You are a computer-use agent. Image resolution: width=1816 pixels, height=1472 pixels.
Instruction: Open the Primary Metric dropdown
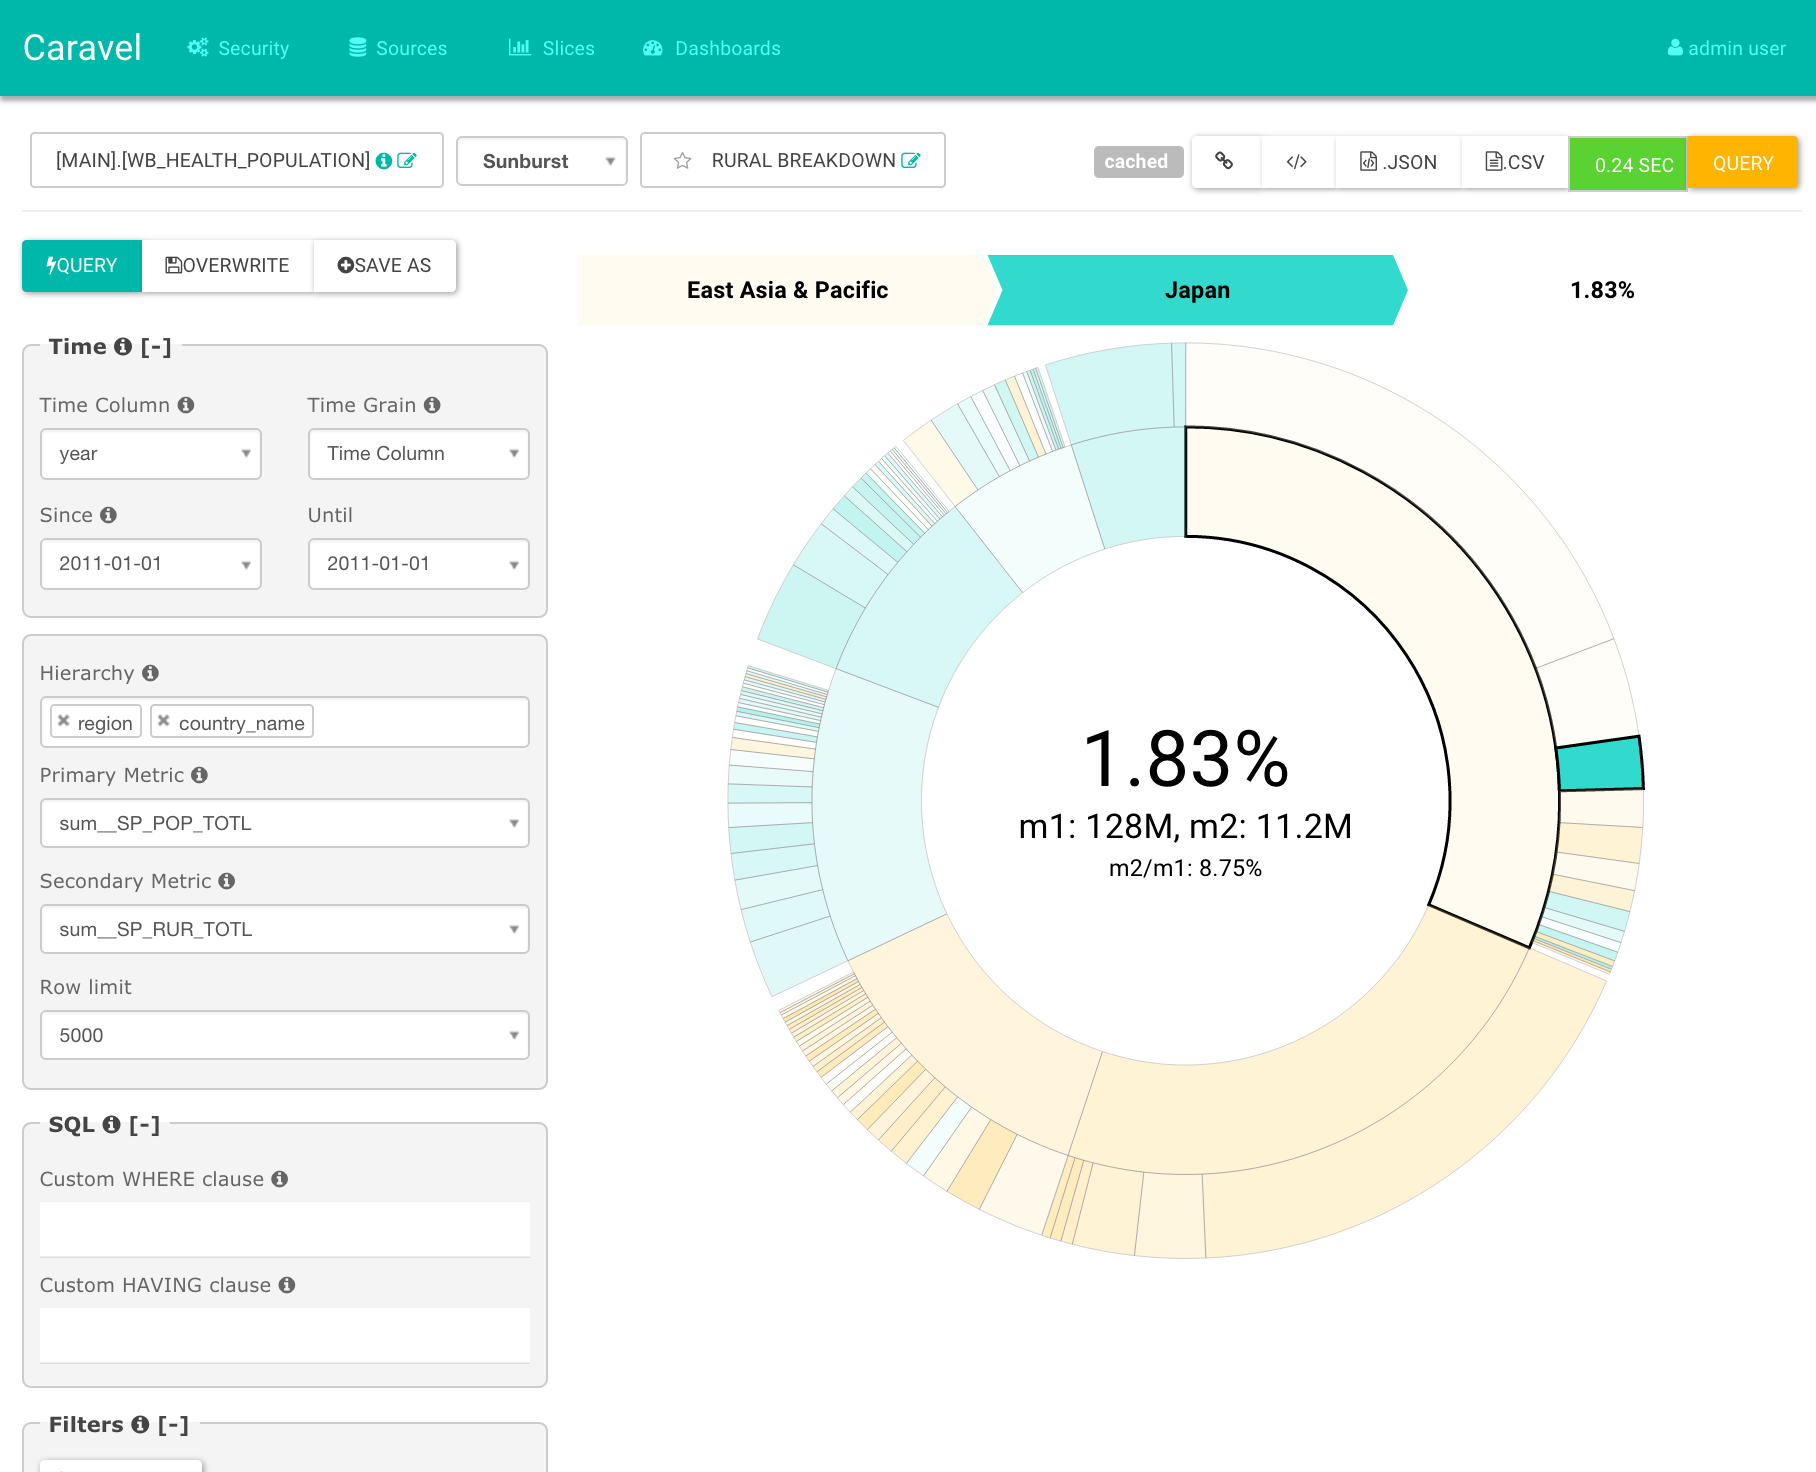285,823
